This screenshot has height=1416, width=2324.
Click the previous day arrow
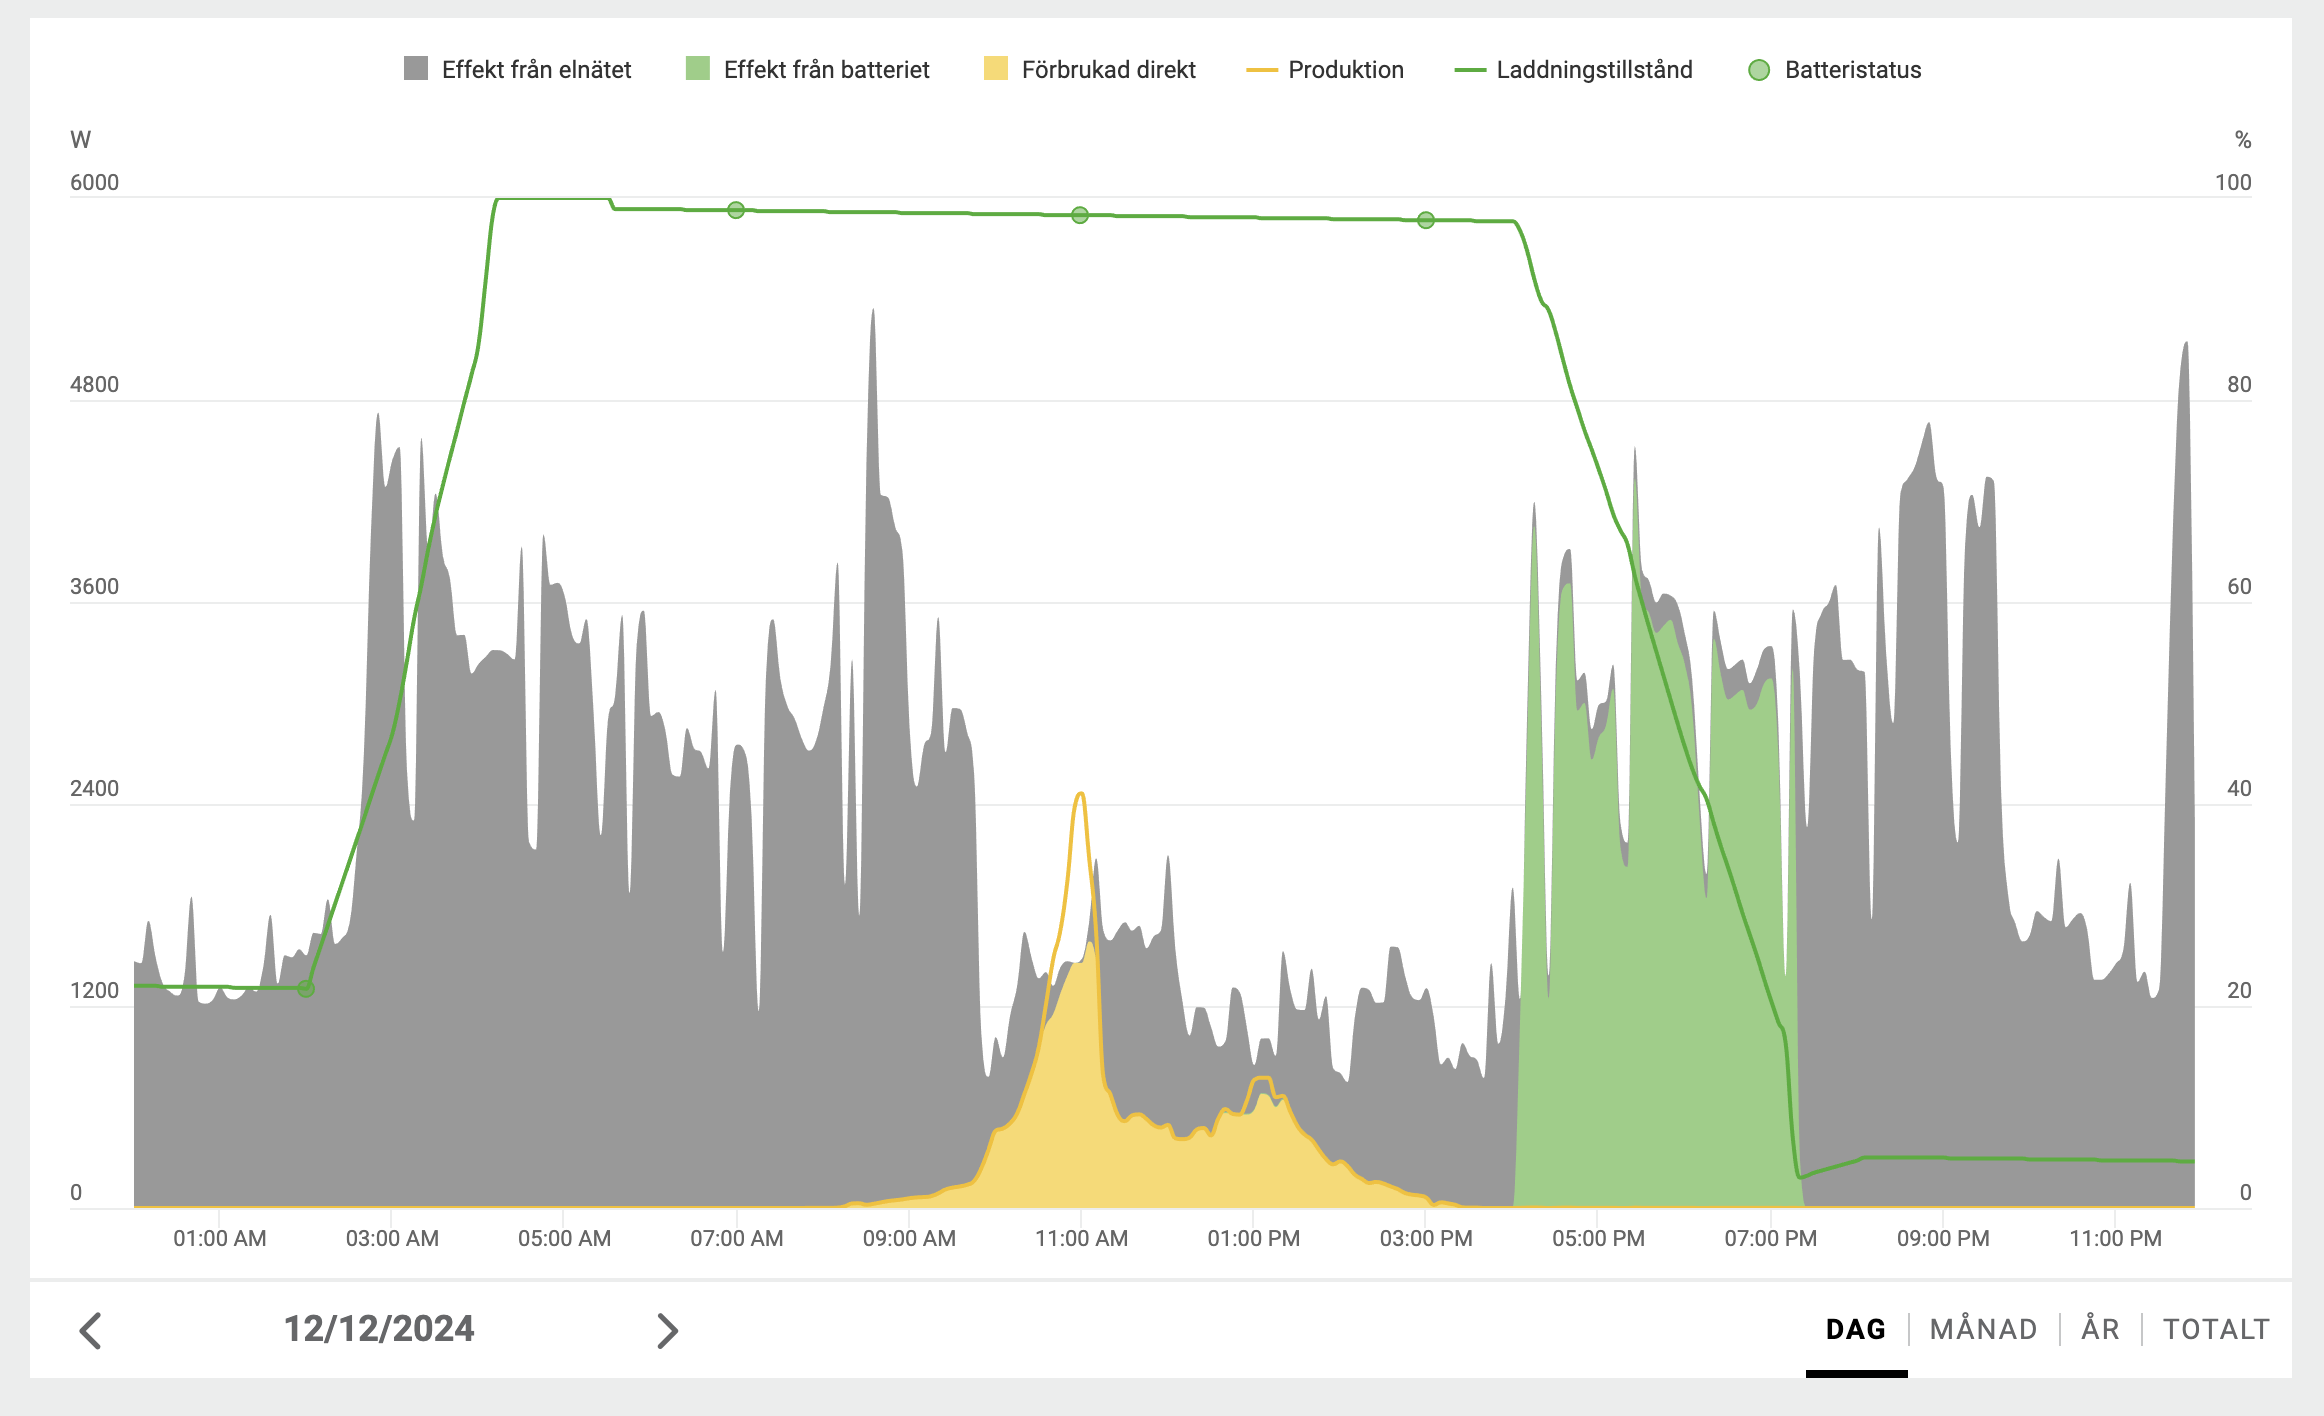[x=91, y=1330]
